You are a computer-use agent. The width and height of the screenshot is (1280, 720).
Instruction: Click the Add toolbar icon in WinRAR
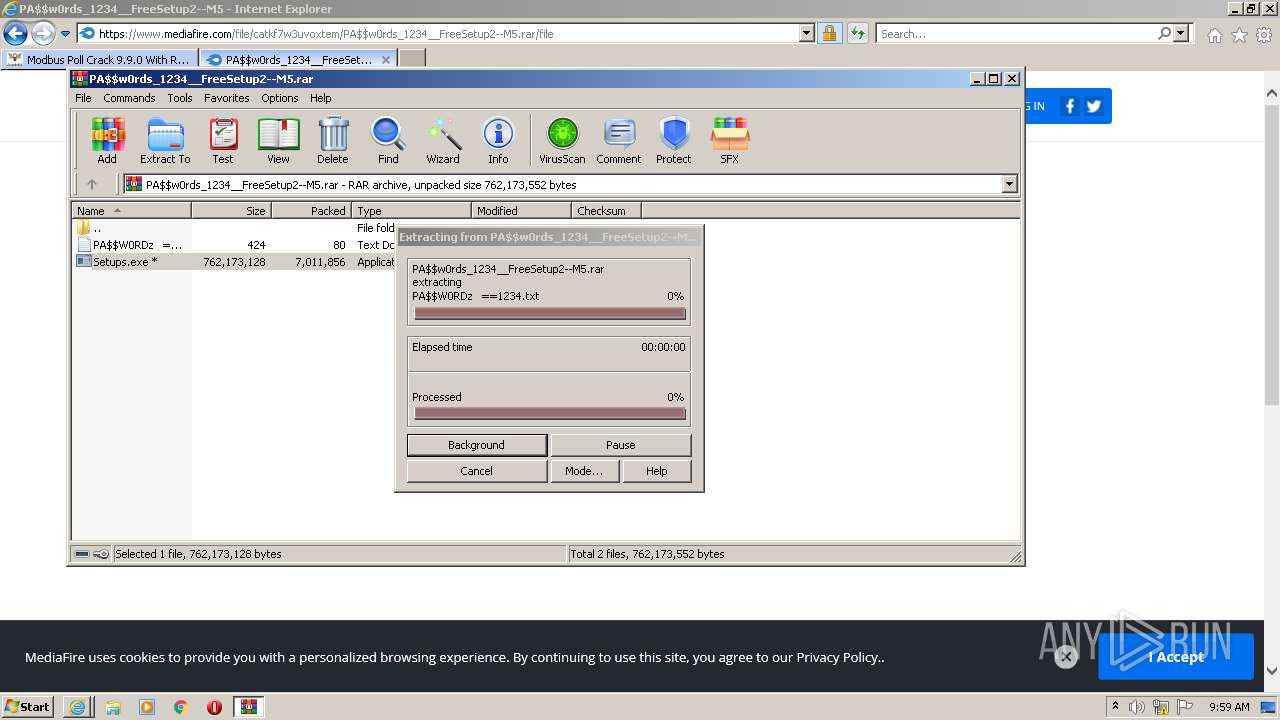point(107,140)
